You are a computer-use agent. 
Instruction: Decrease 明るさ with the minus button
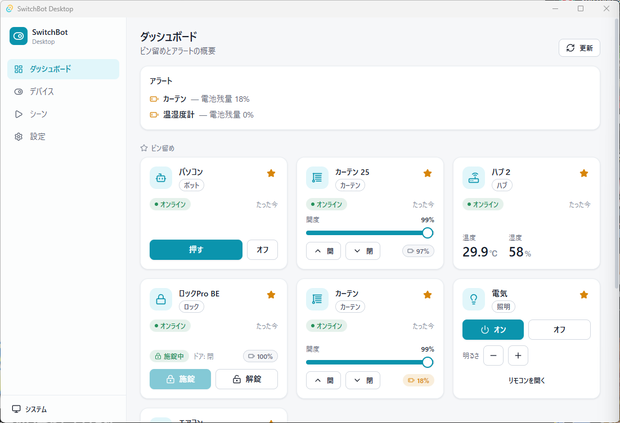pos(493,356)
